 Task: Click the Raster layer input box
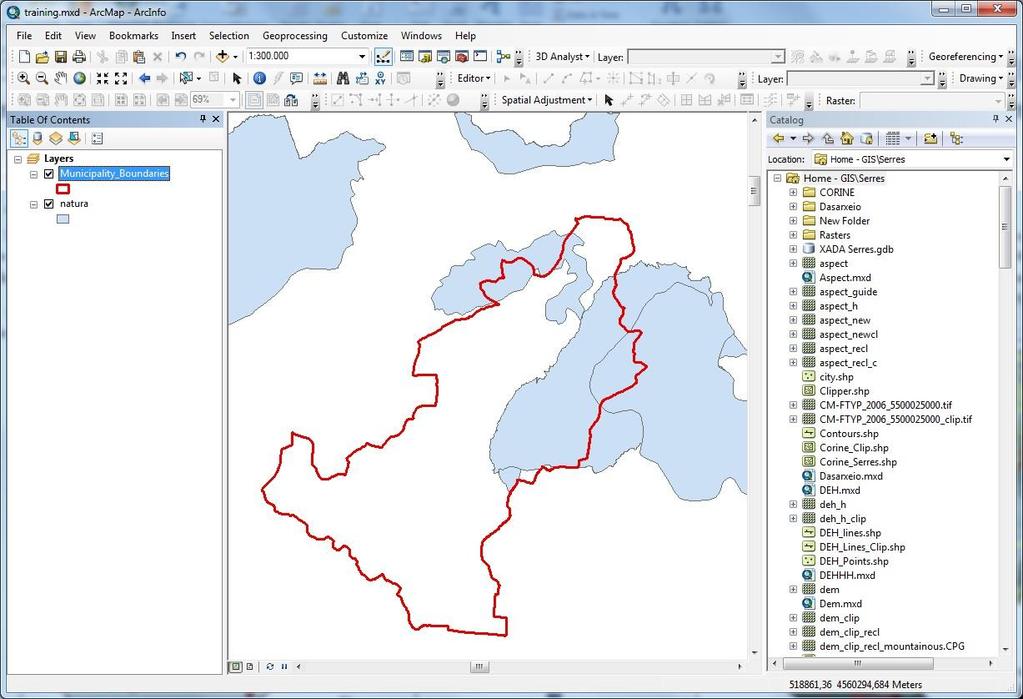click(931, 101)
